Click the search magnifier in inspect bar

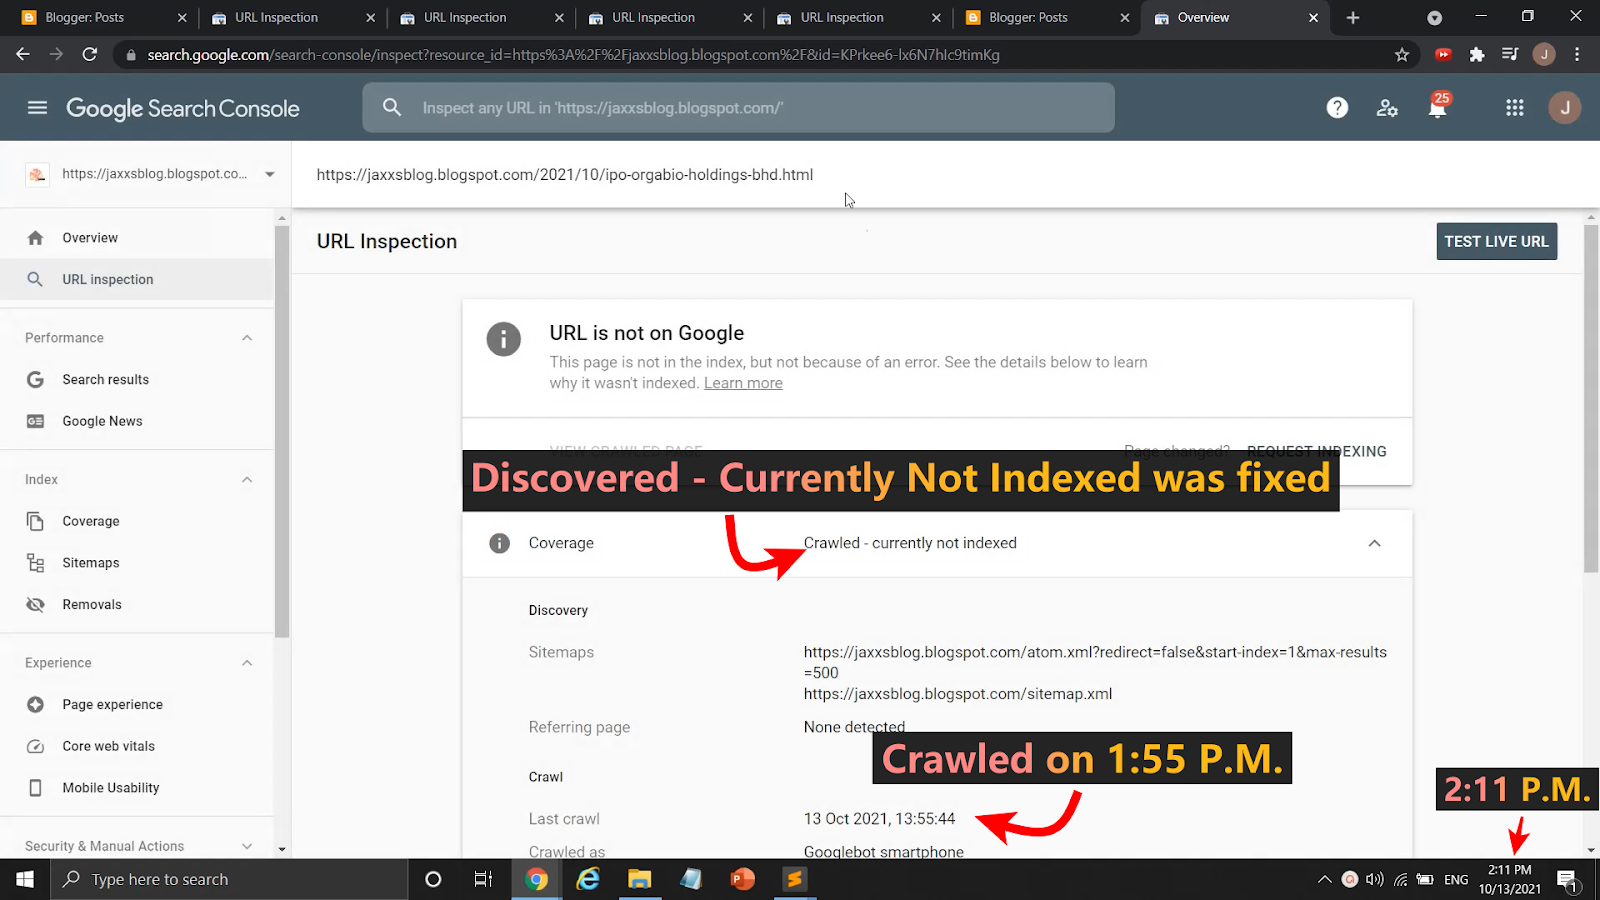pos(392,107)
